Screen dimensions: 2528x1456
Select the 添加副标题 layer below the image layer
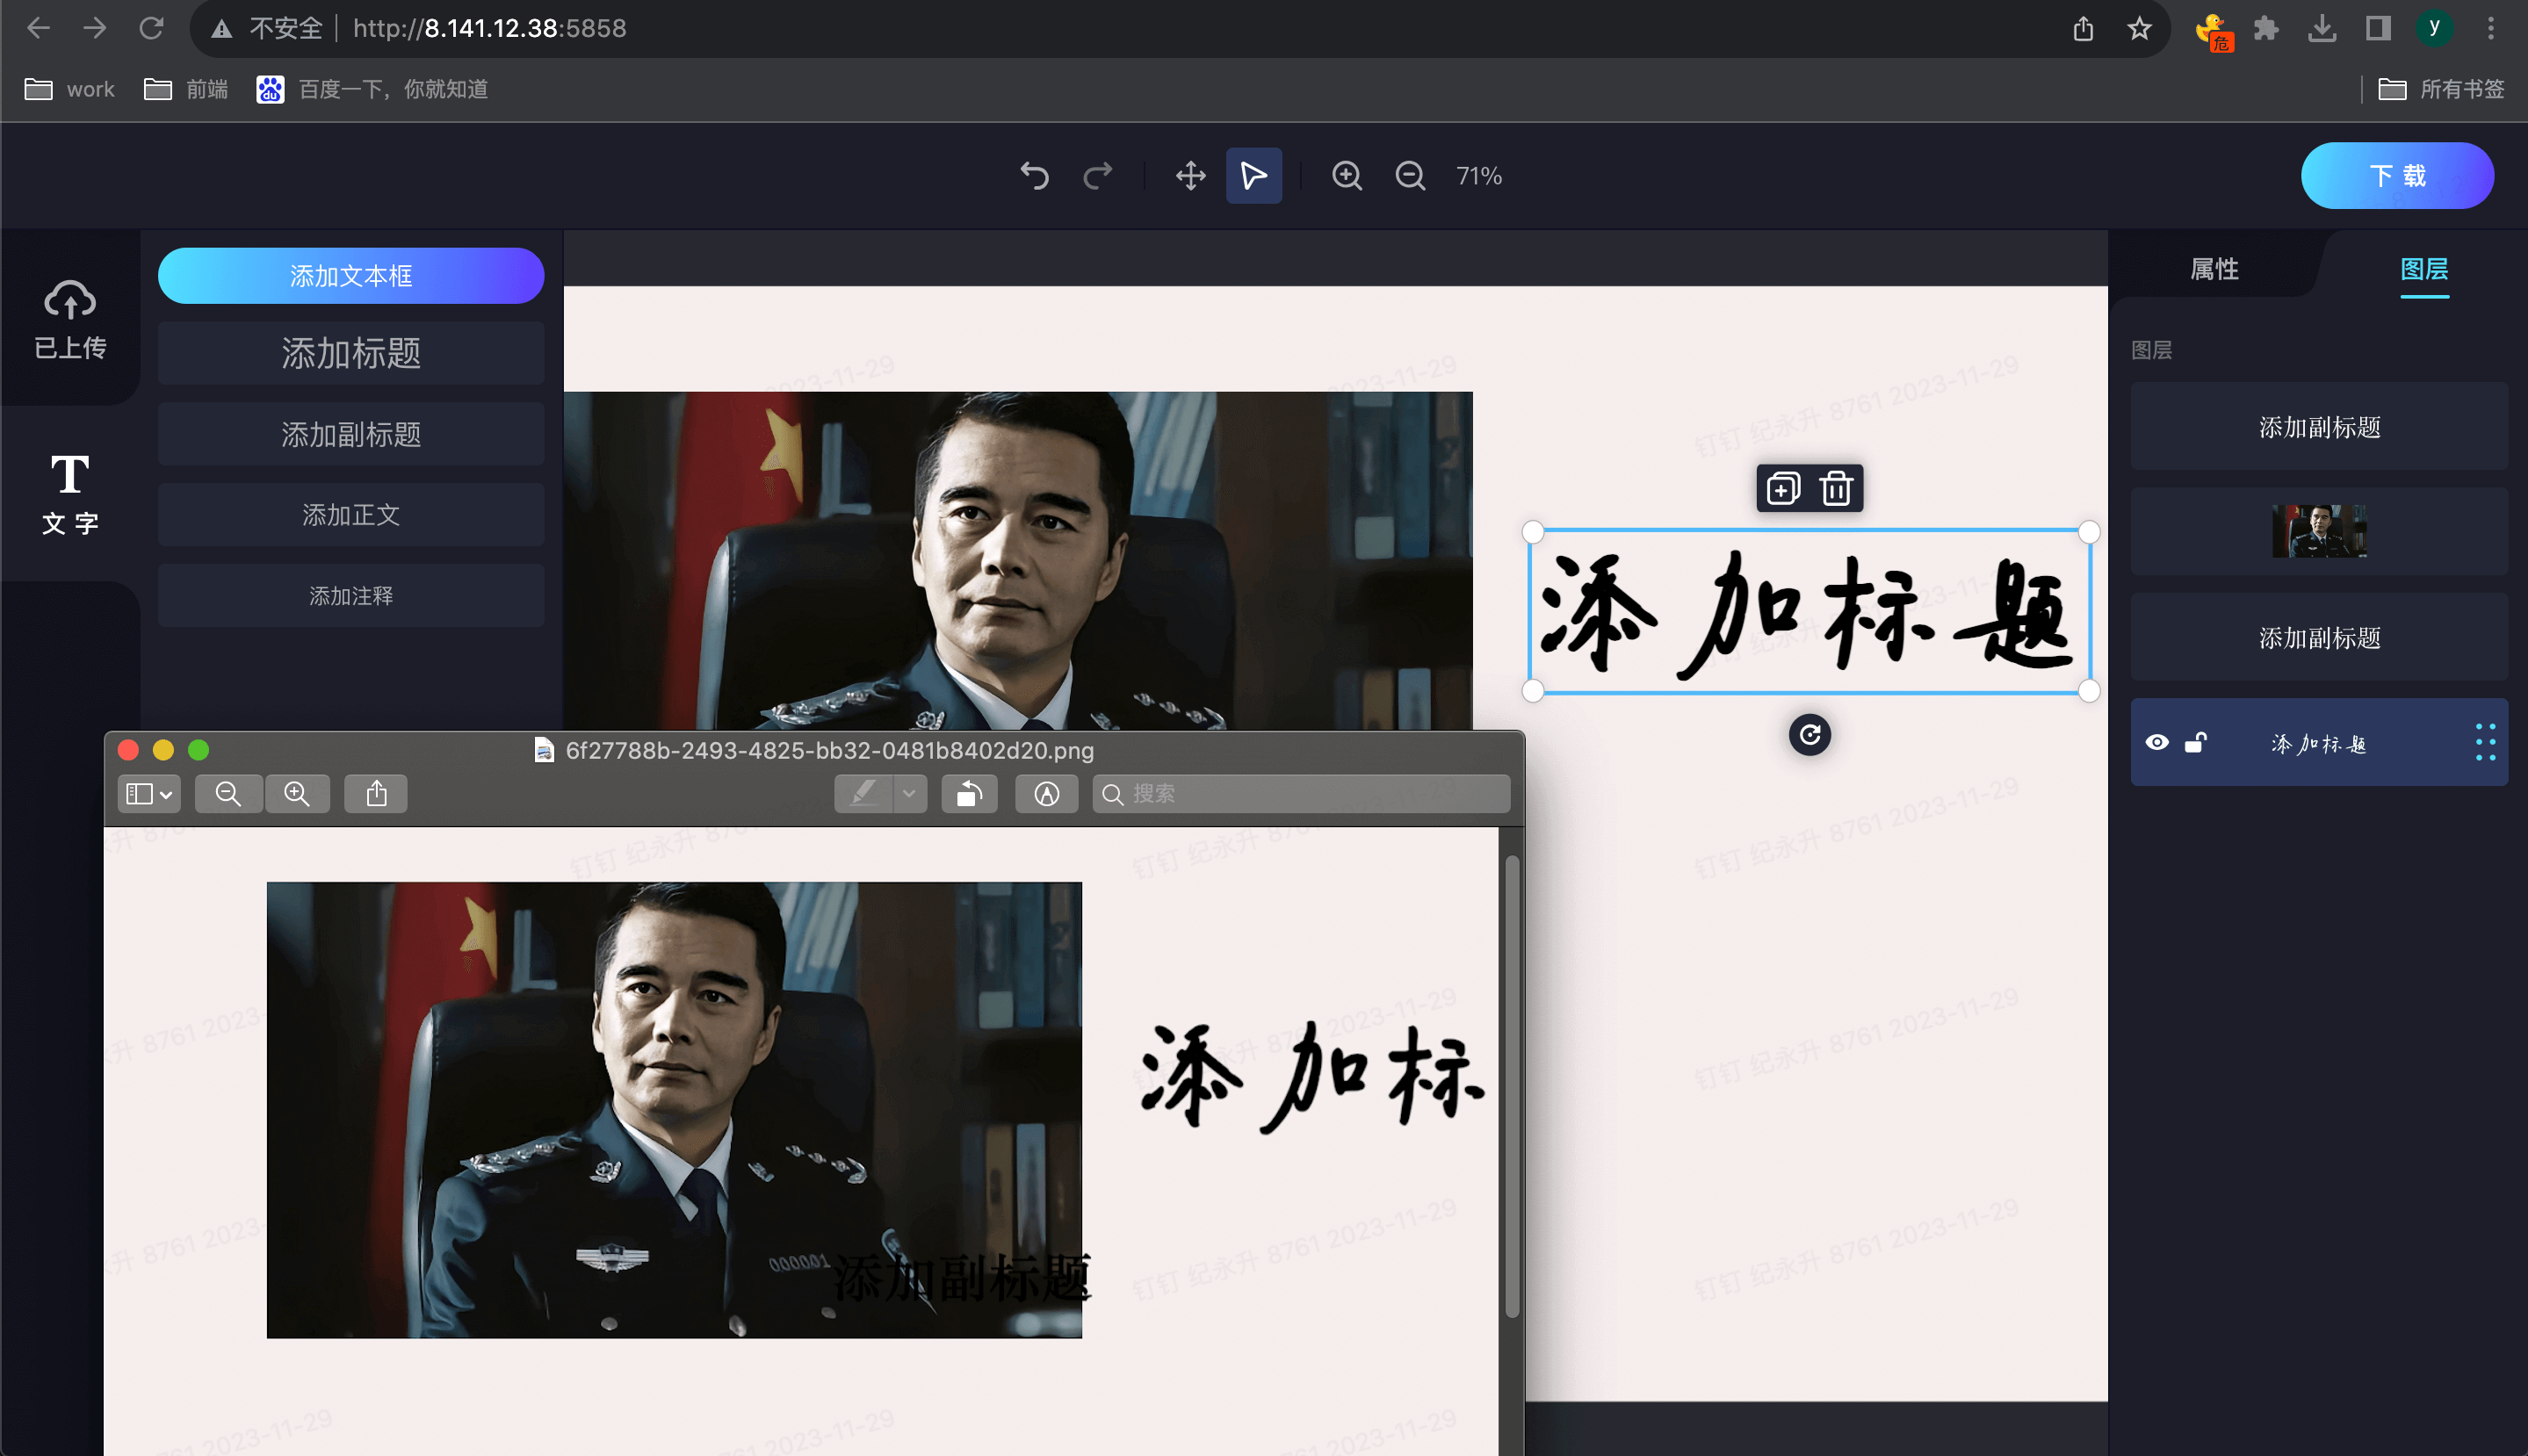(2319, 638)
